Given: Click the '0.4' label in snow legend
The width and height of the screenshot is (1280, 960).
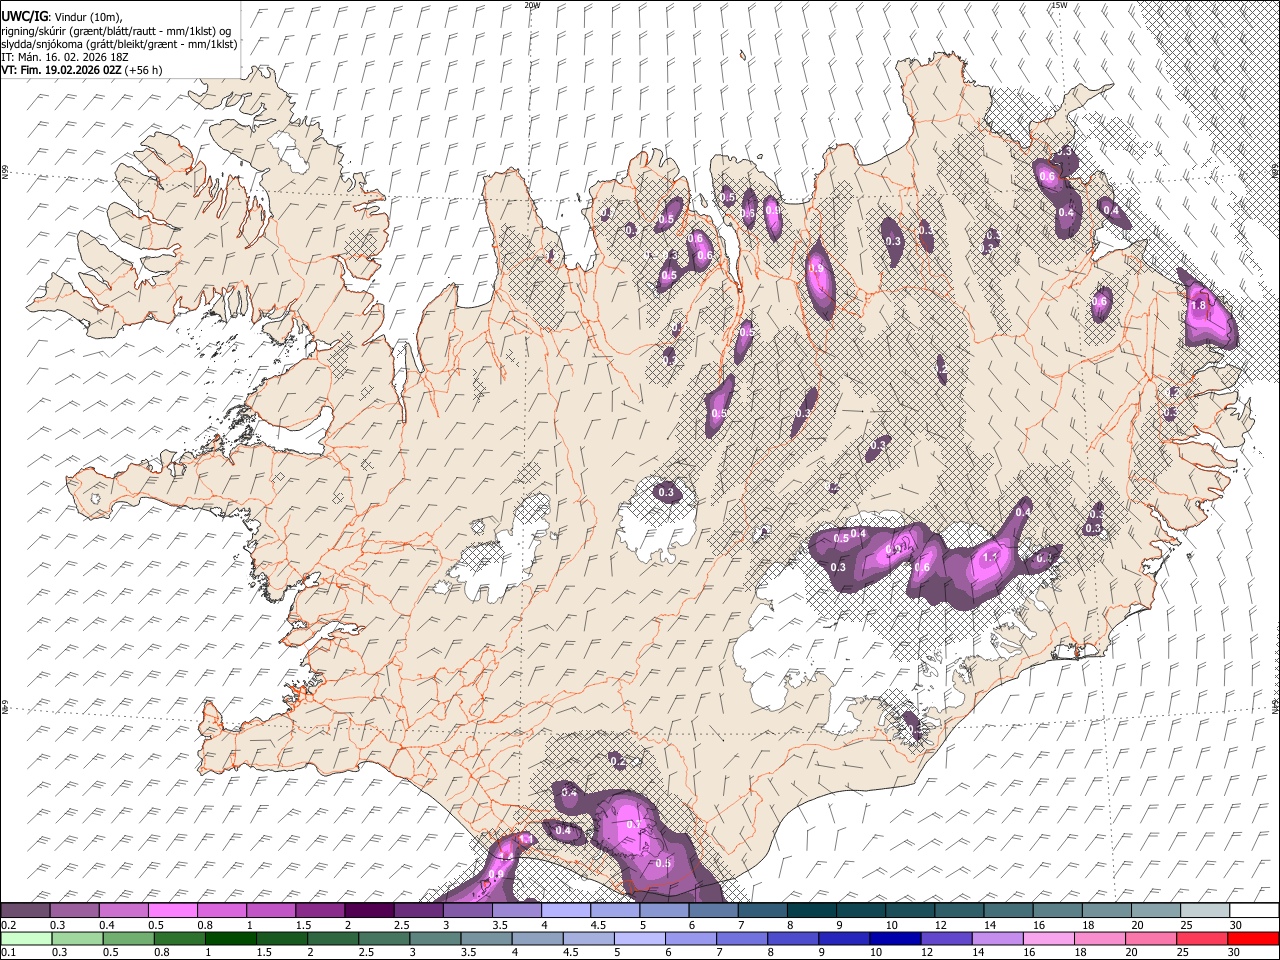Looking at the screenshot, I should tap(106, 925).
